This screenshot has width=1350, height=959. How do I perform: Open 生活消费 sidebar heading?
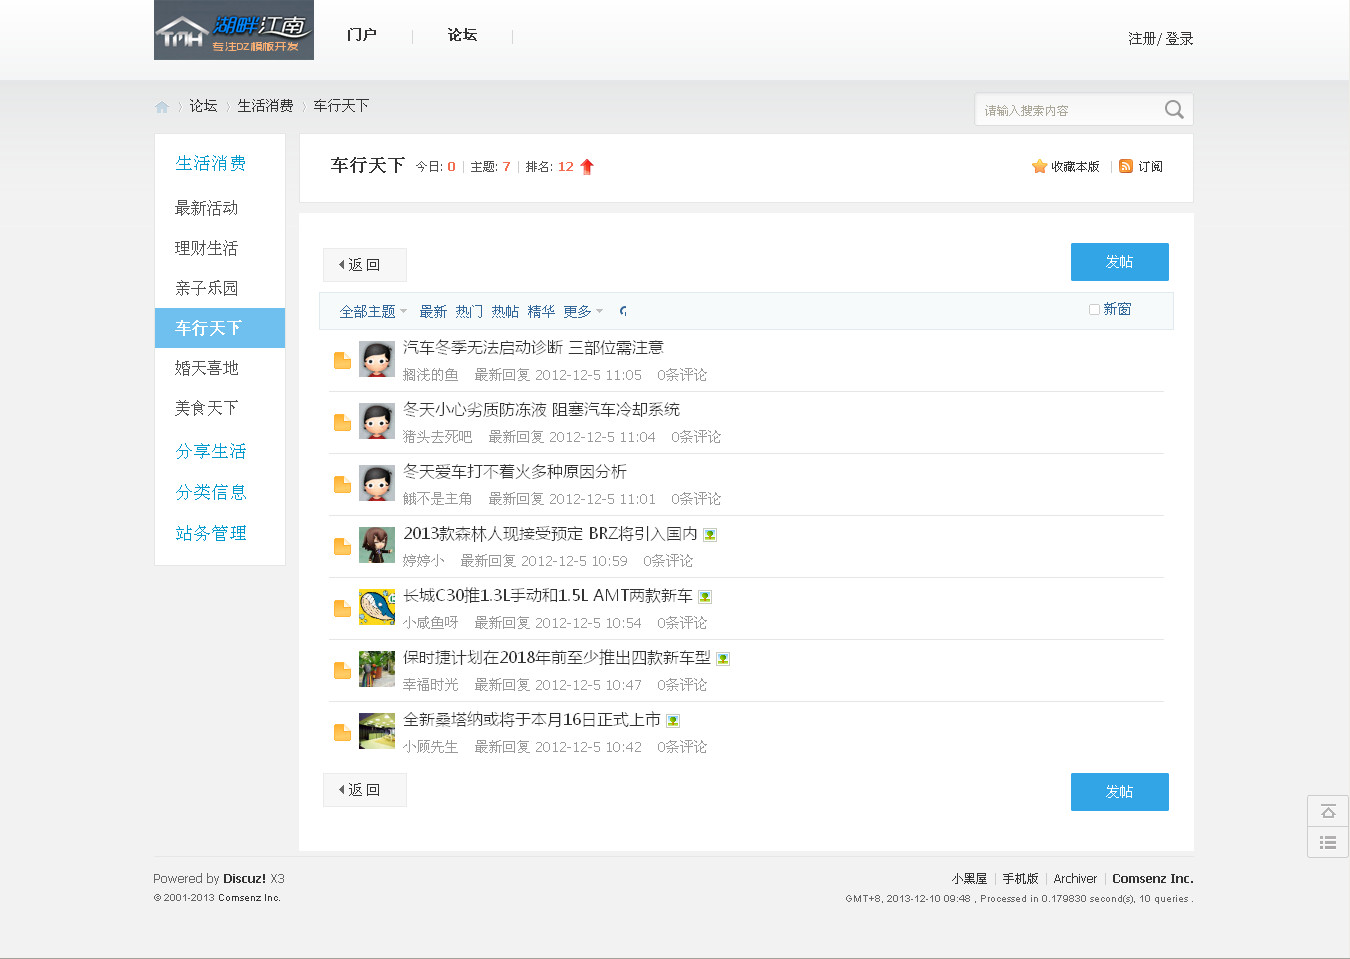[211, 163]
